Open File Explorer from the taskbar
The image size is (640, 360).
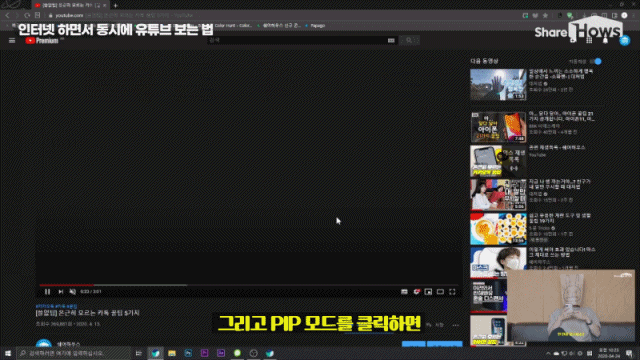coord(172,353)
